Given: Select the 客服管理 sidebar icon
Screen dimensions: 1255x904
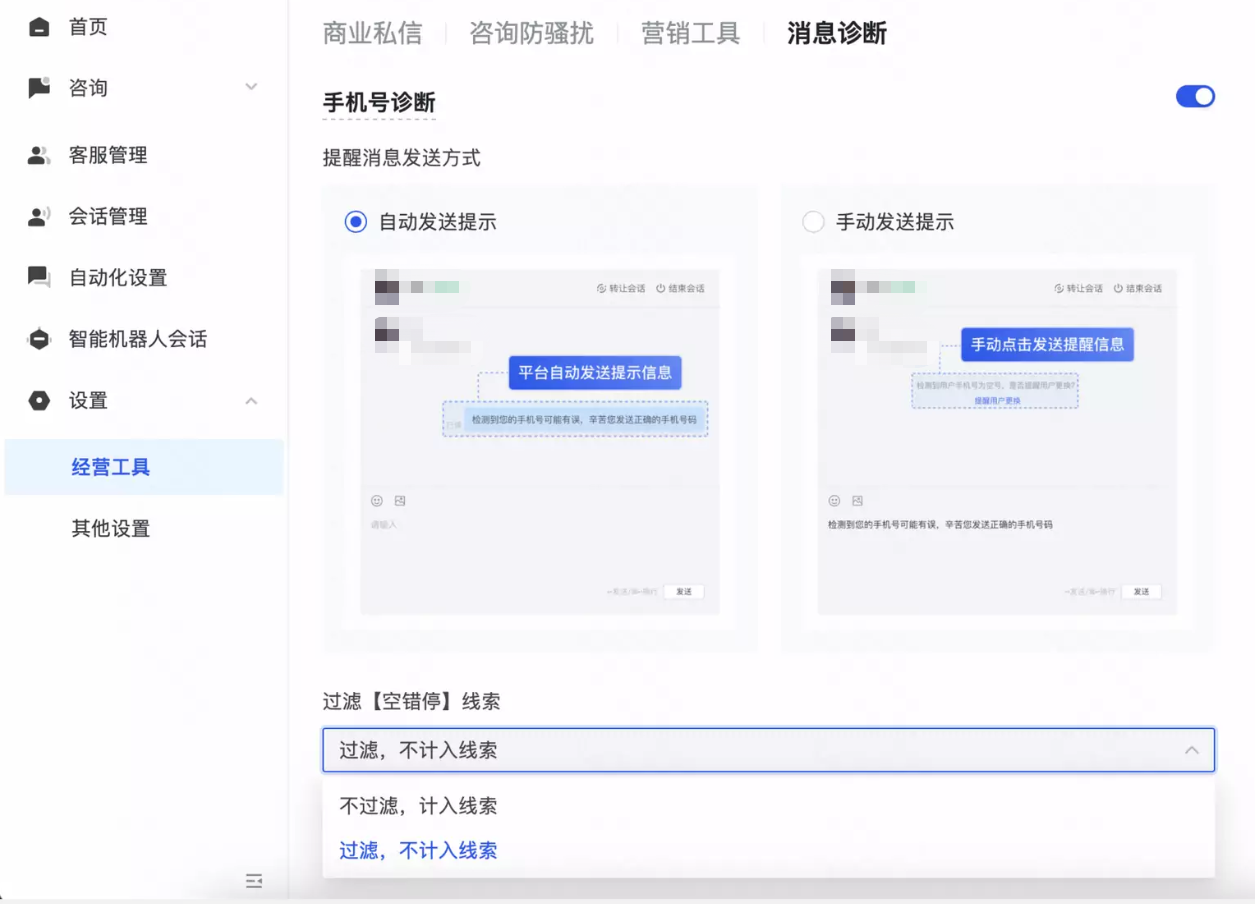Looking at the screenshot, I should pyautogui.click(x=36, y=154).
